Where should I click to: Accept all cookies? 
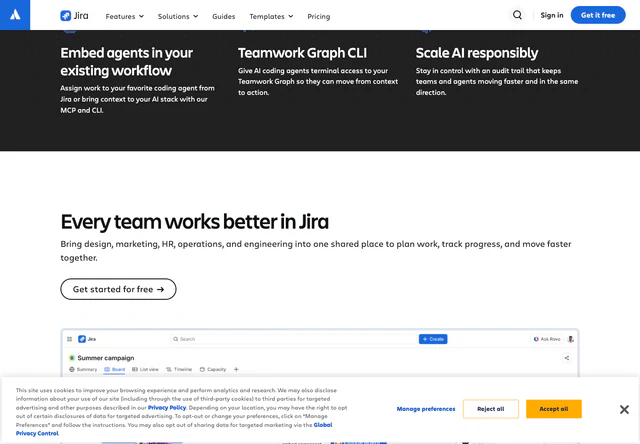pyautogui.click(x=553, y=409)
